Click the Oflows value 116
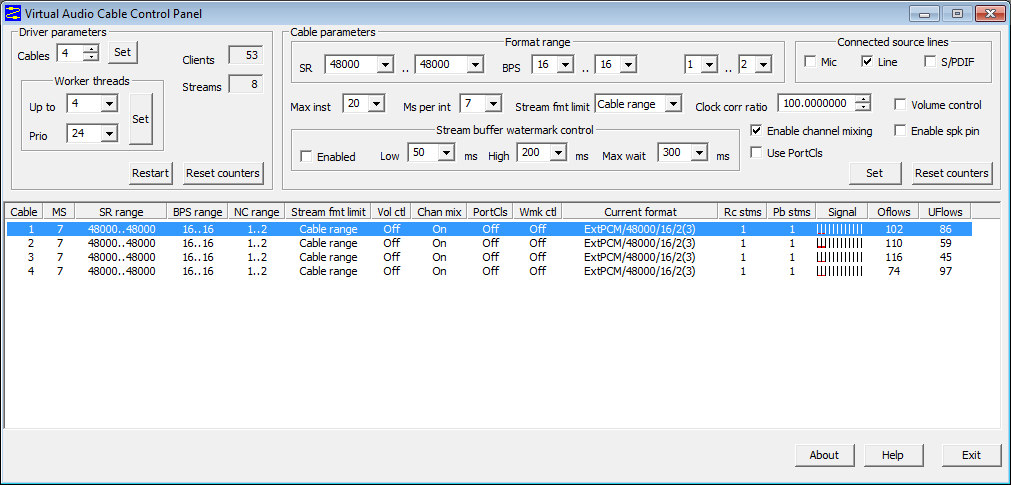 tap(894, 257)
